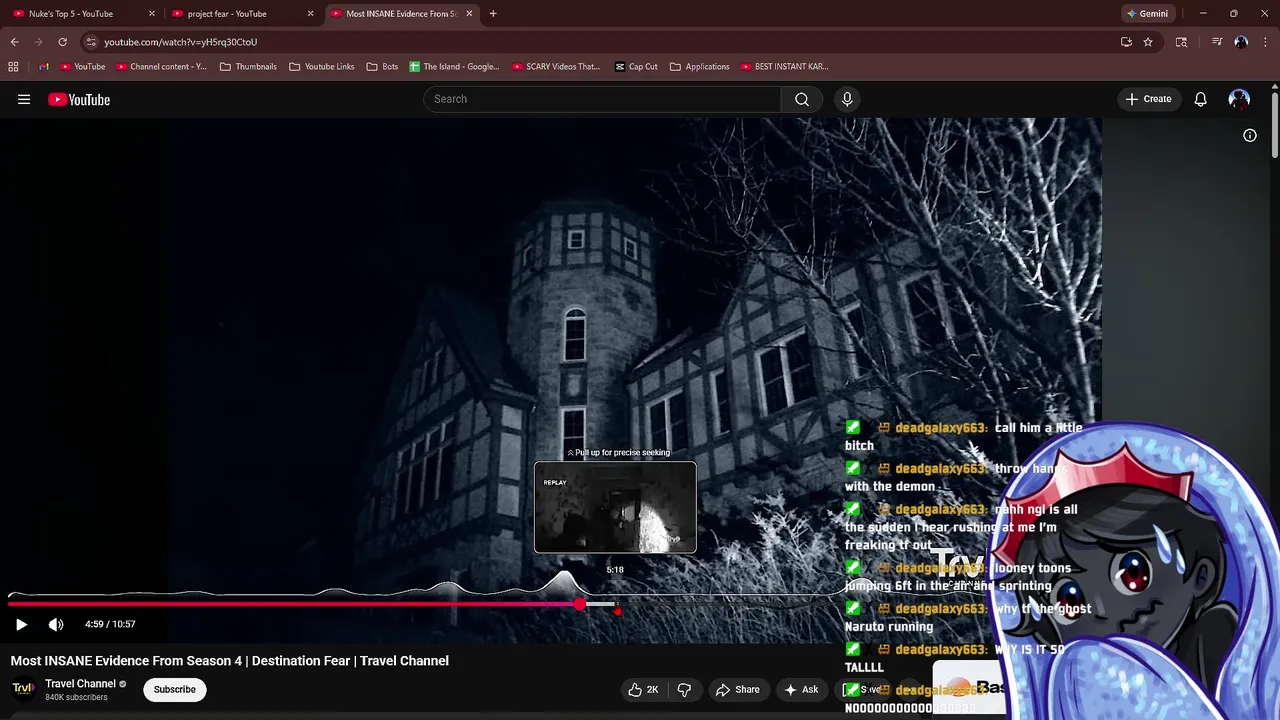Open account avatar menu on YouTube
The image size is (1280, 720).
pos(1239,99)
